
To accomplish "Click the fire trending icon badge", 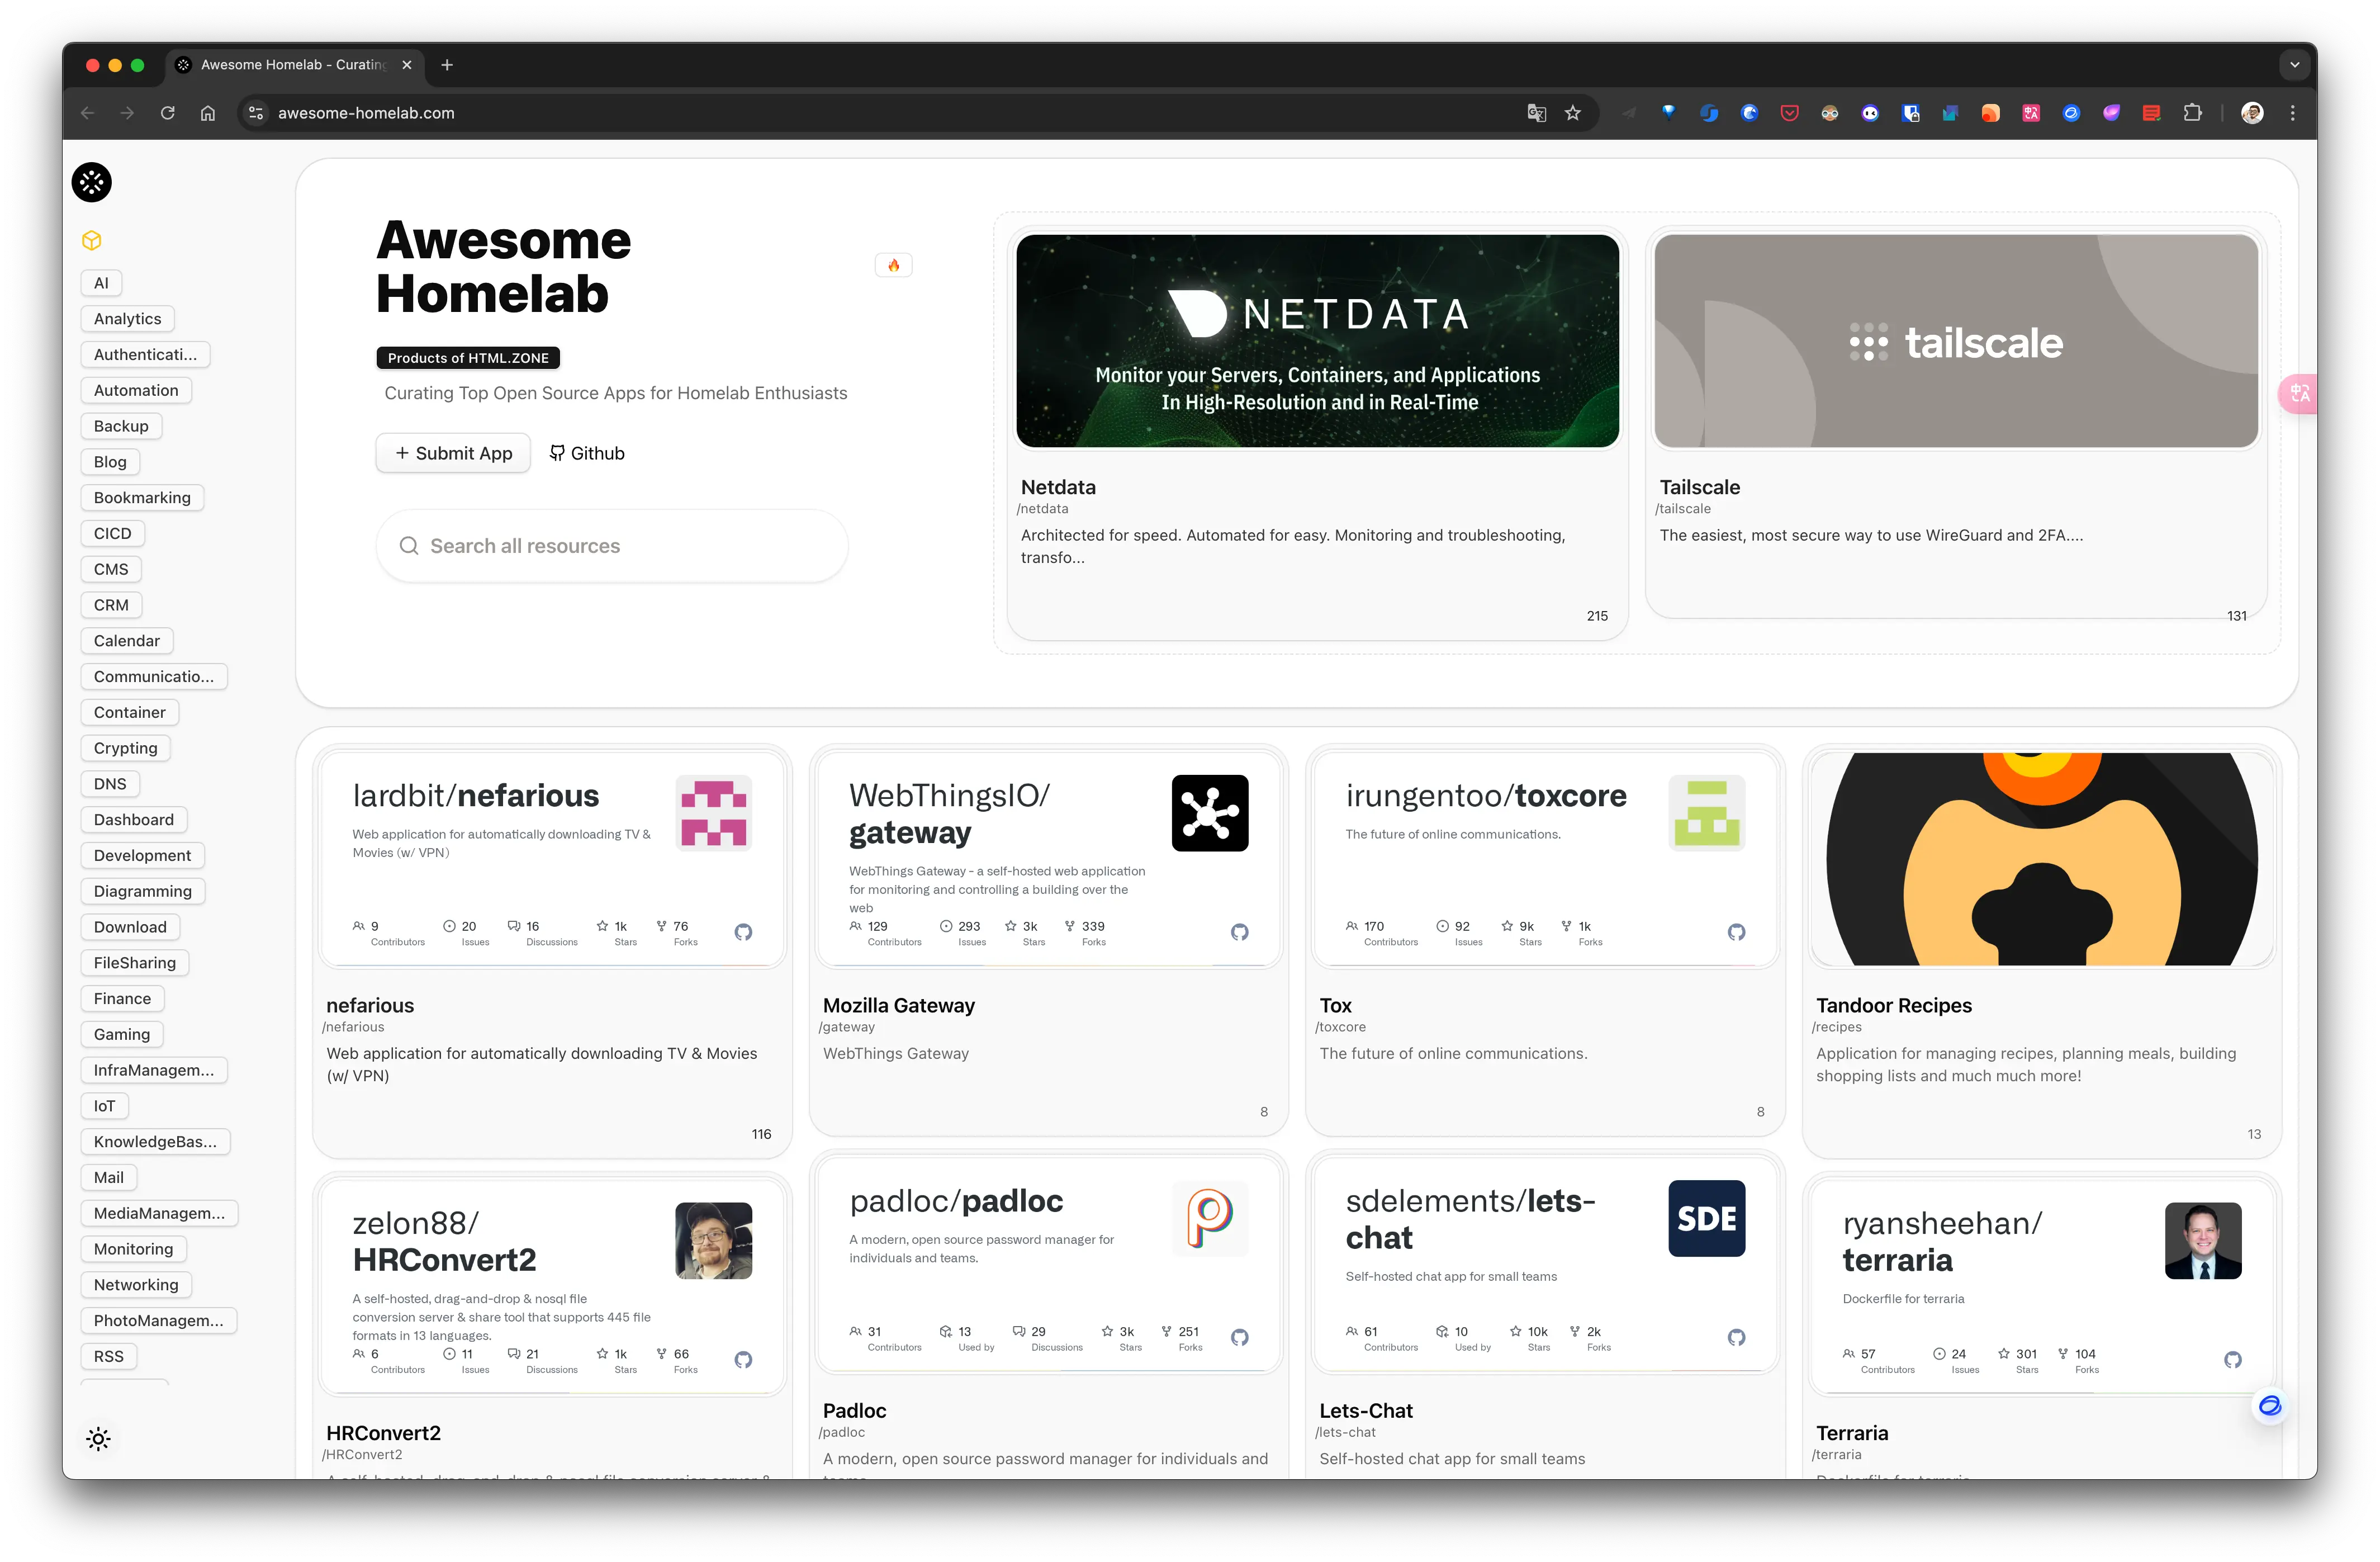I will tap(893, 265).
